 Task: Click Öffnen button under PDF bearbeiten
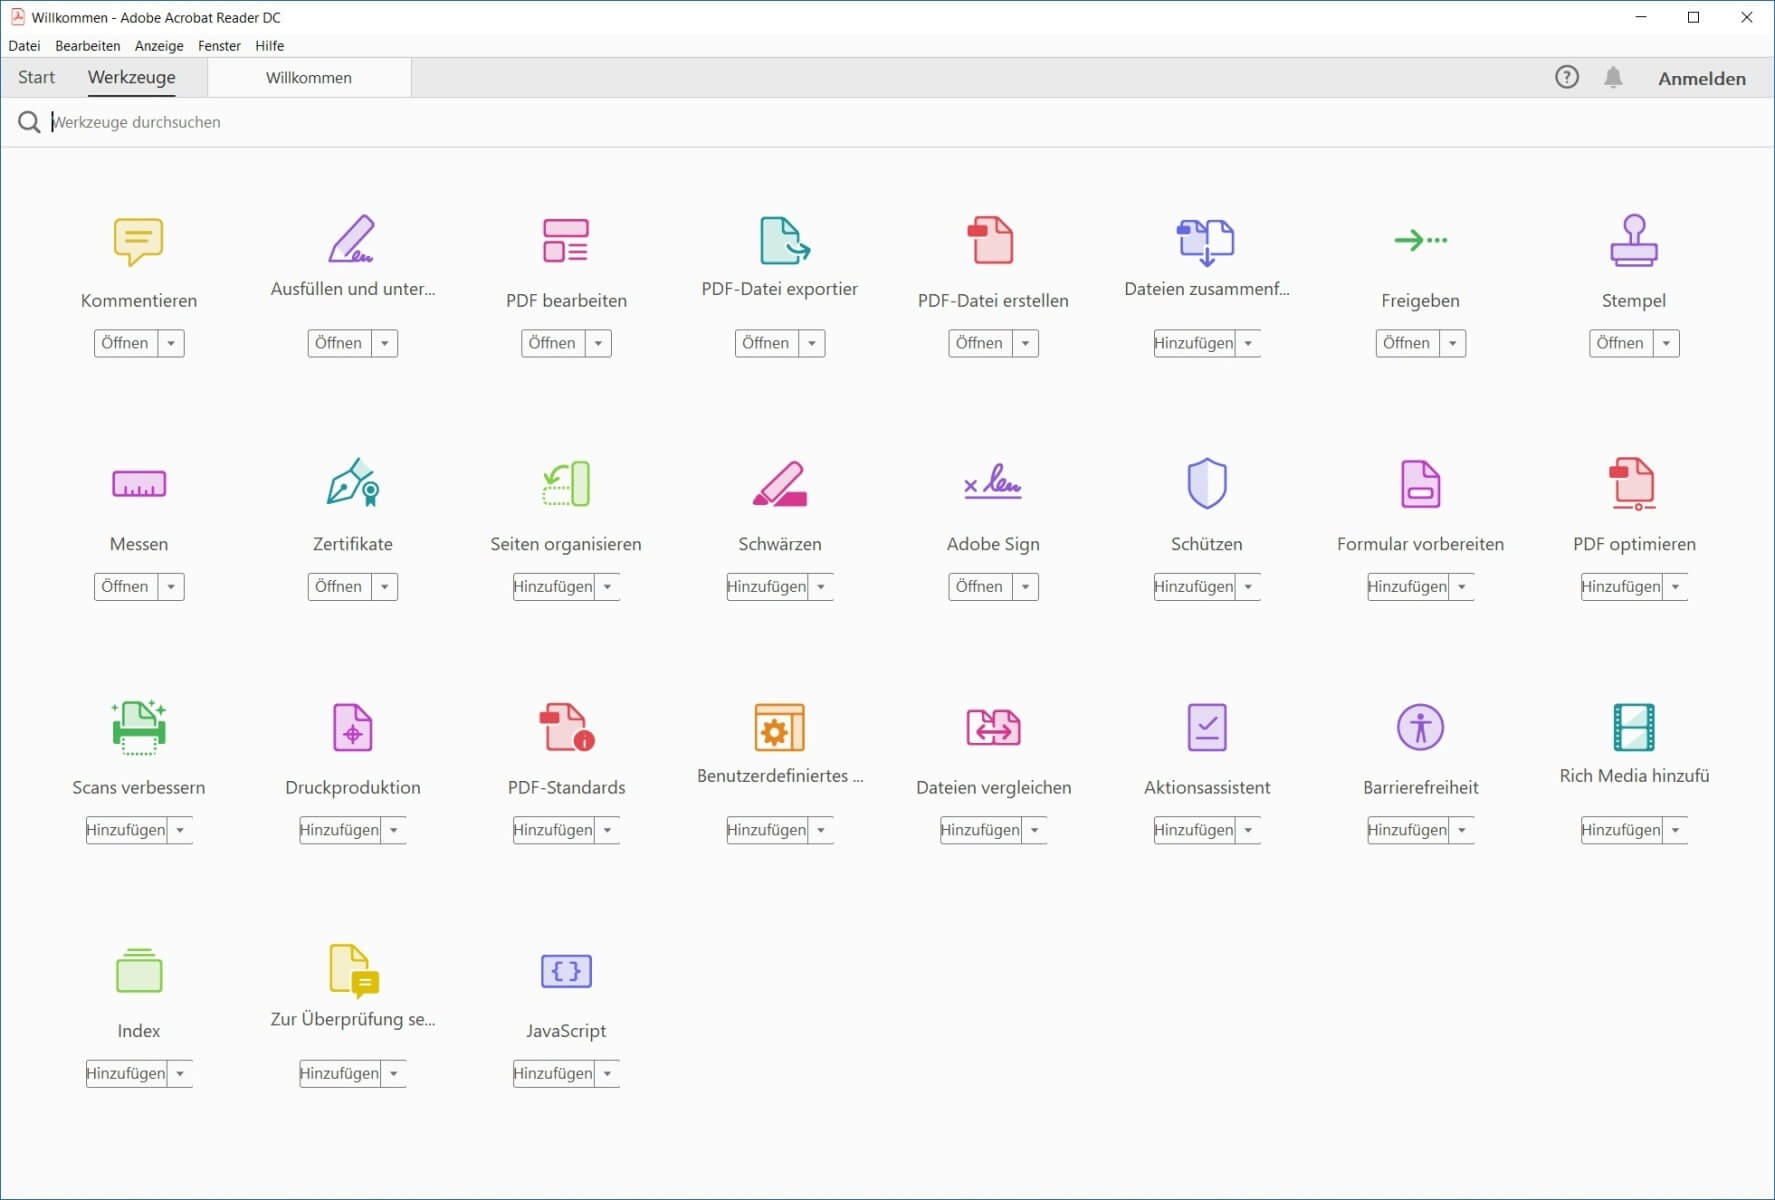pyautogui.click(x=552, y=343)
